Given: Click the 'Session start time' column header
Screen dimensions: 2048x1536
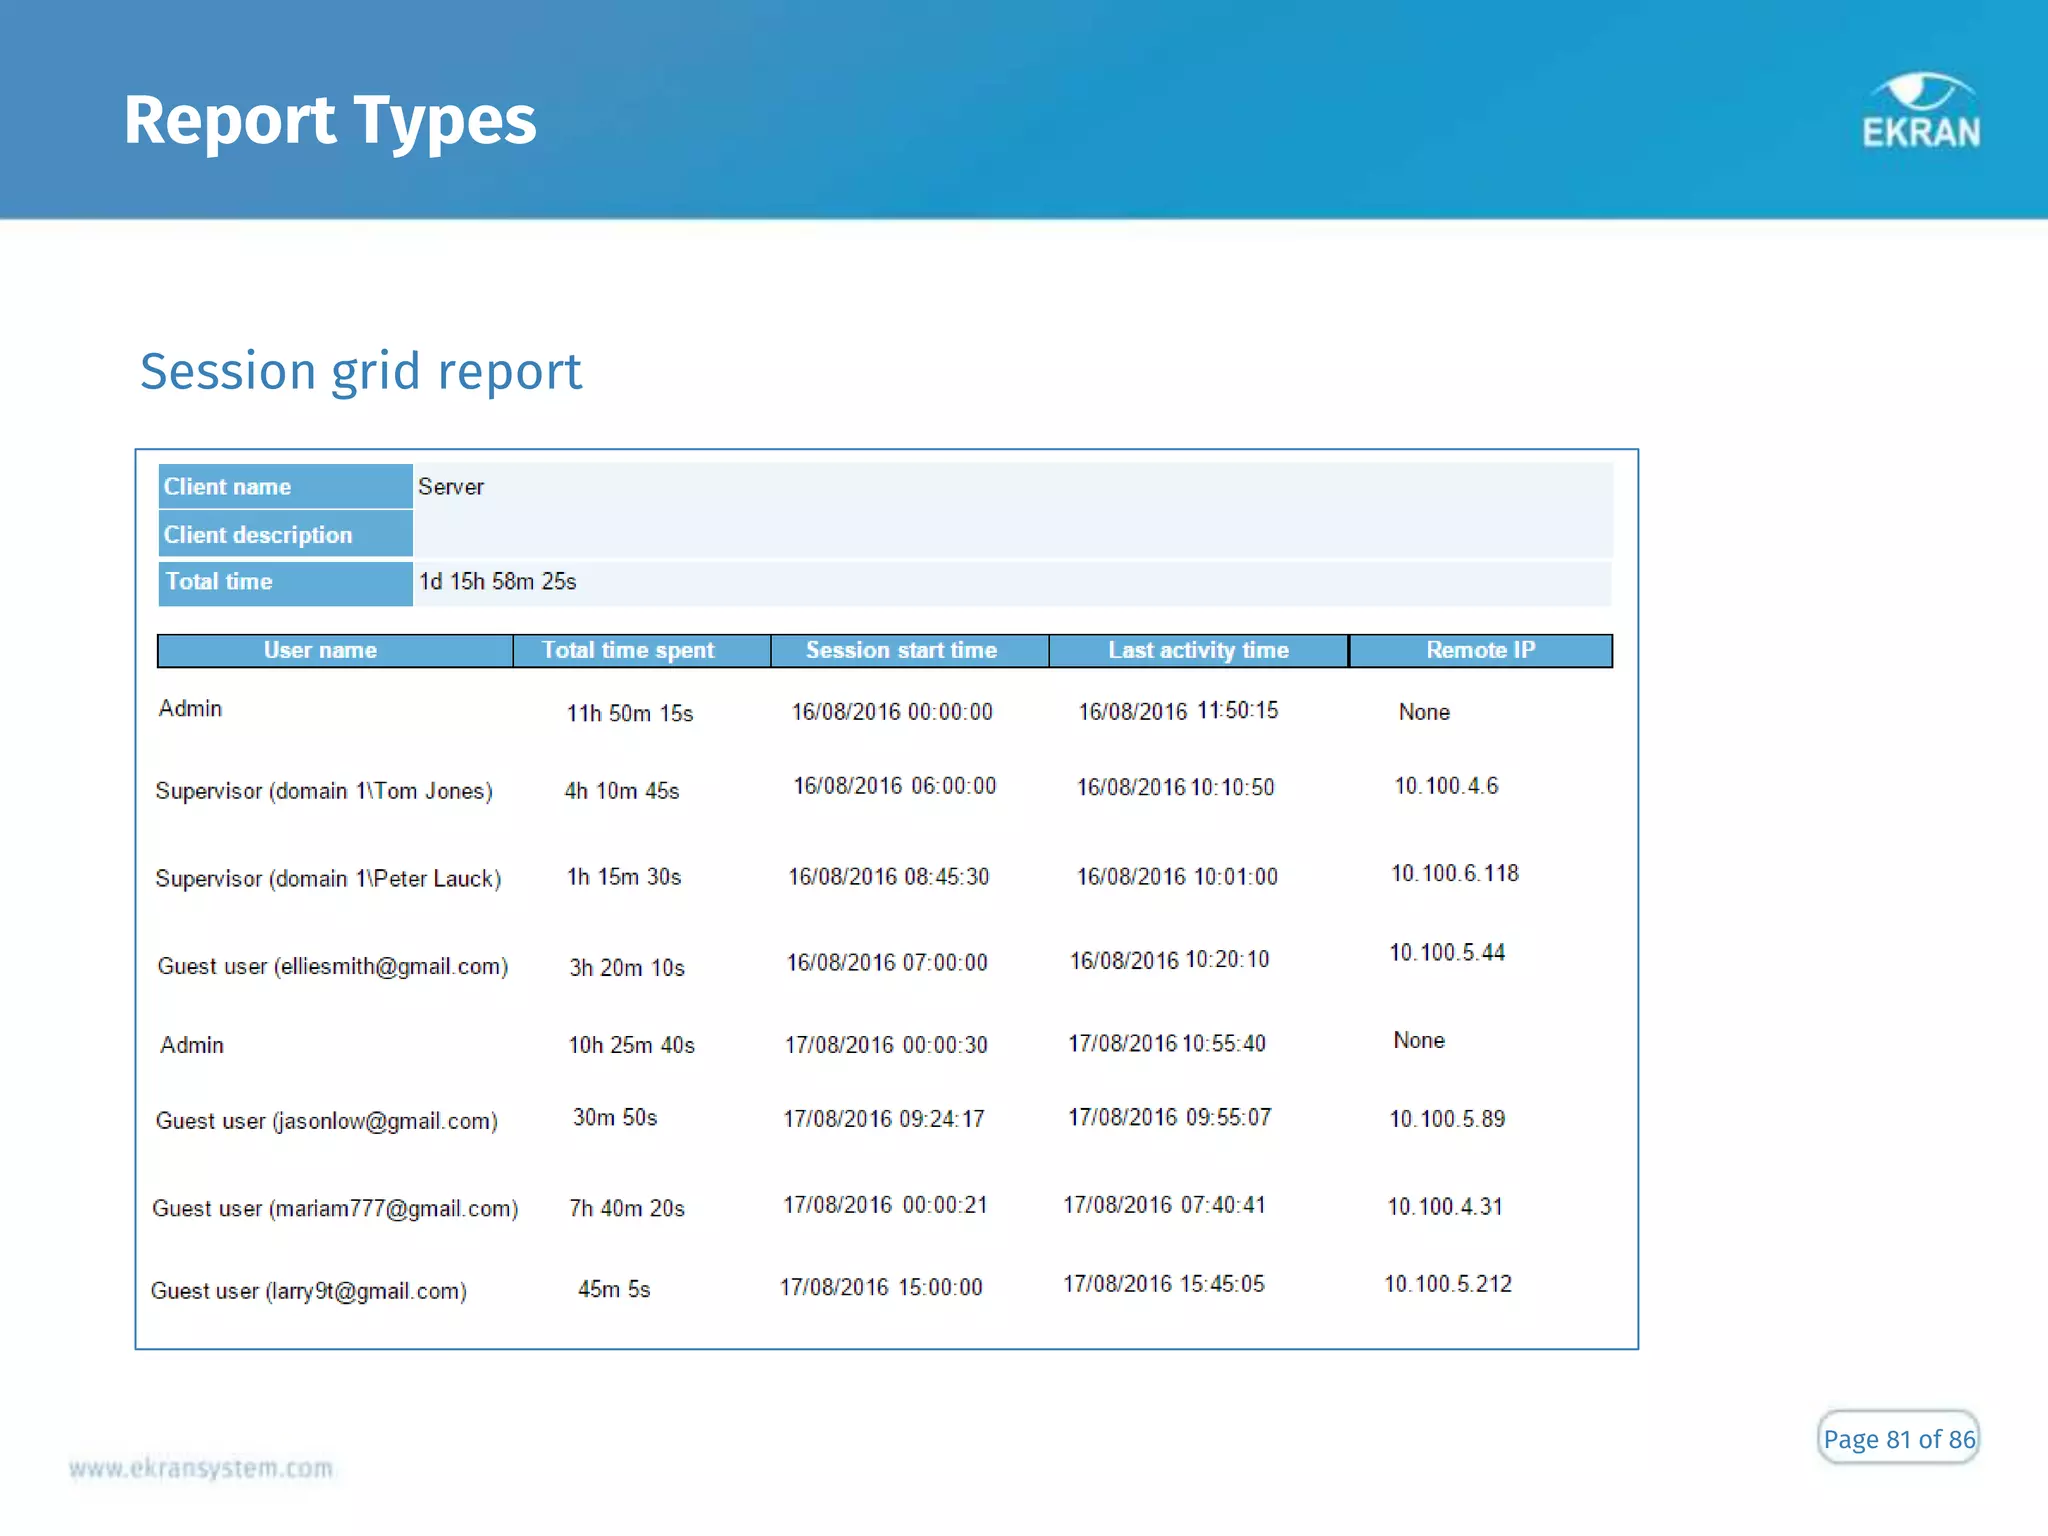Looking at the screenshot, I should [909, 650].
